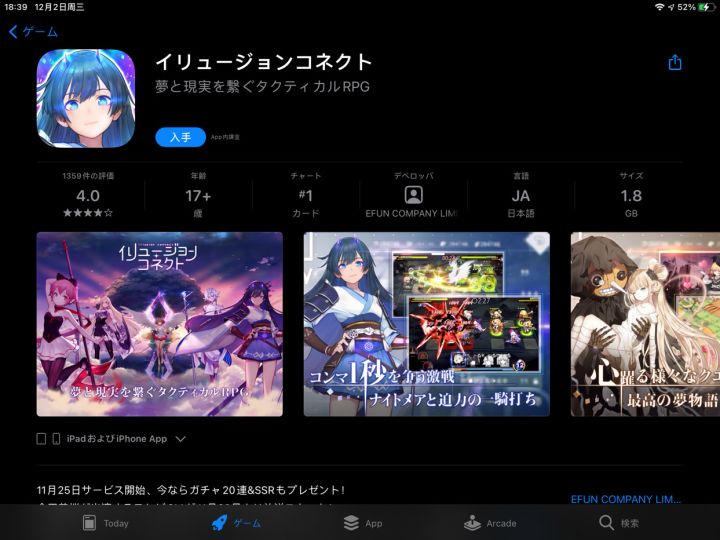Tap the developer person icon

[413, 195]
